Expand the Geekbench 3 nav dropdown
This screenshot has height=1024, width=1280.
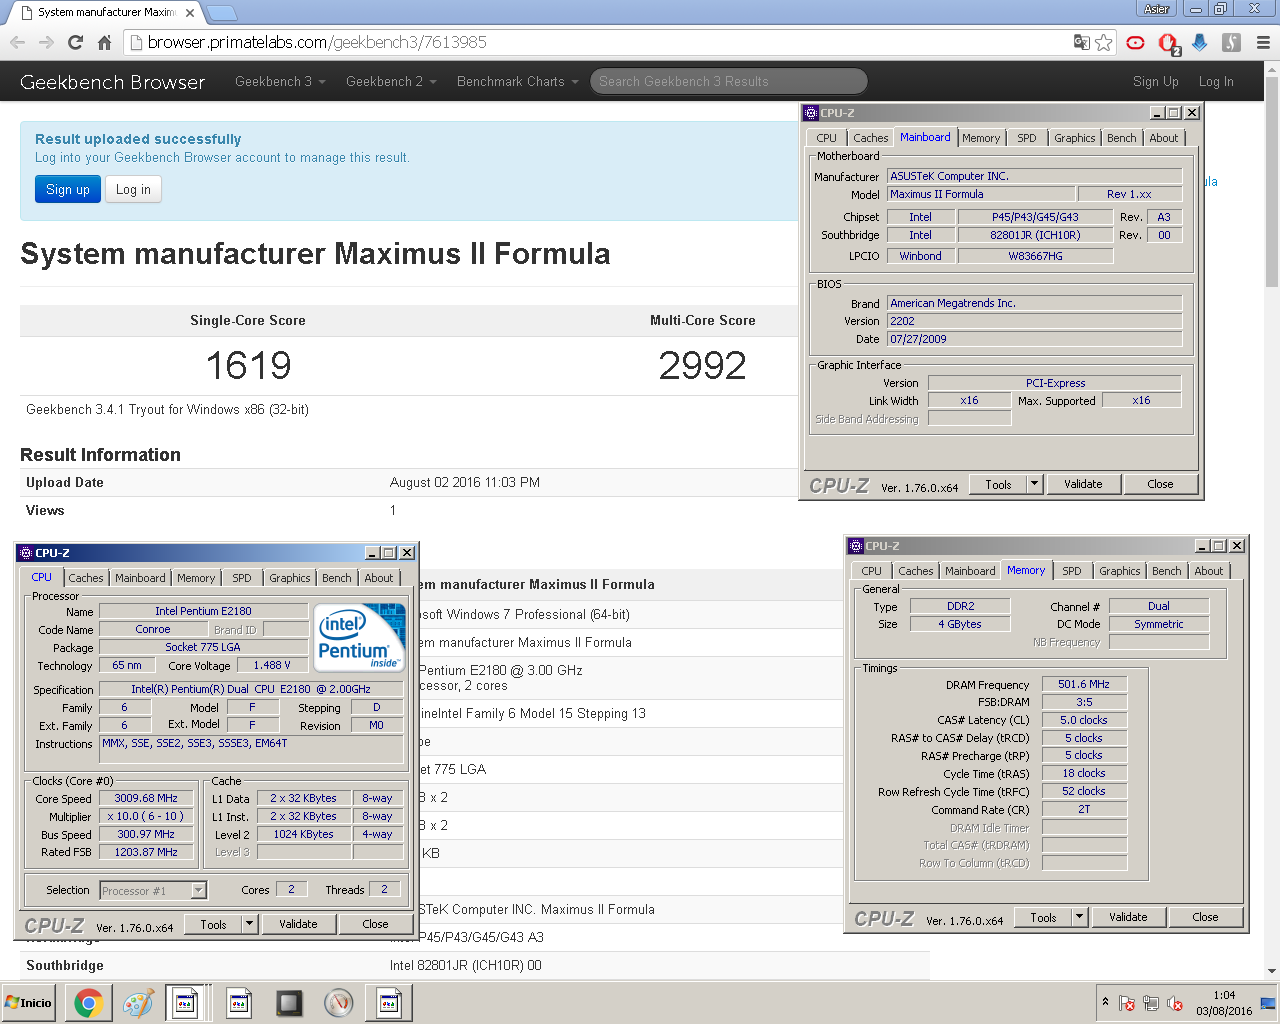click(x=280, y=81)
